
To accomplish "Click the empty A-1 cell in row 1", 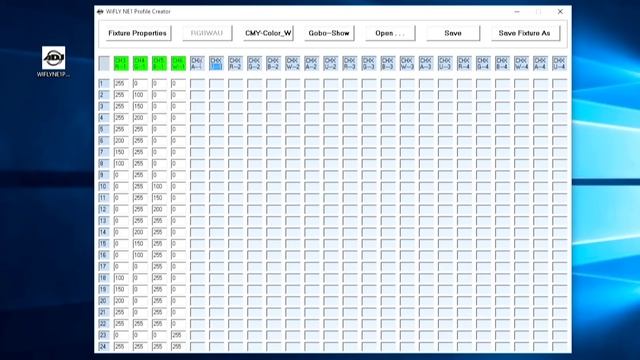I will point(197,84).
